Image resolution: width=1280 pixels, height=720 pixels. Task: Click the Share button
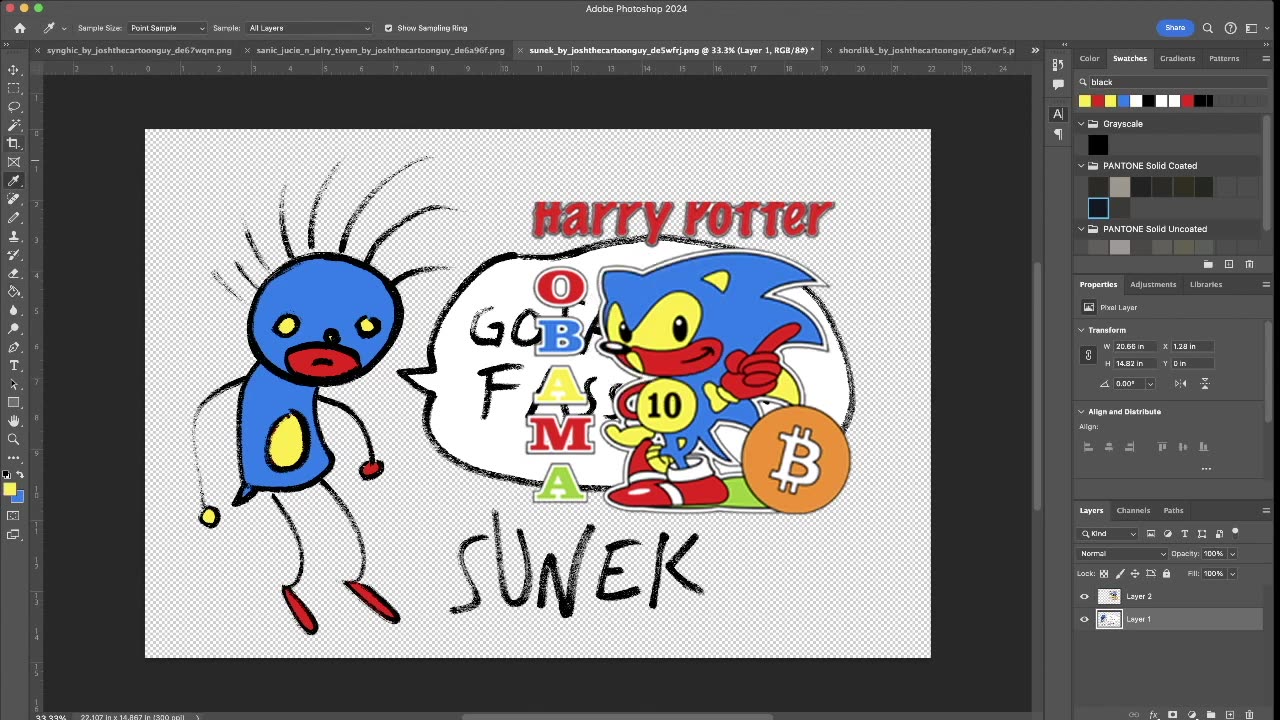coord(1175,28)
